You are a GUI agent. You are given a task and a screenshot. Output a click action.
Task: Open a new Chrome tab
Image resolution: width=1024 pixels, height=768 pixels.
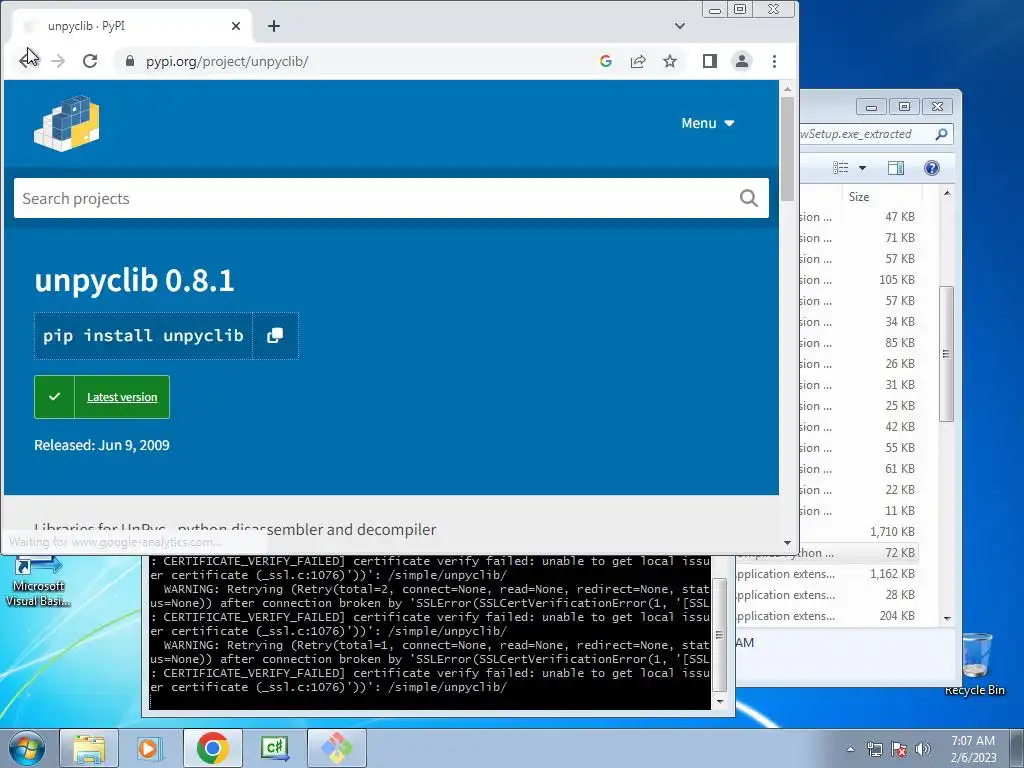pos(274,25)
